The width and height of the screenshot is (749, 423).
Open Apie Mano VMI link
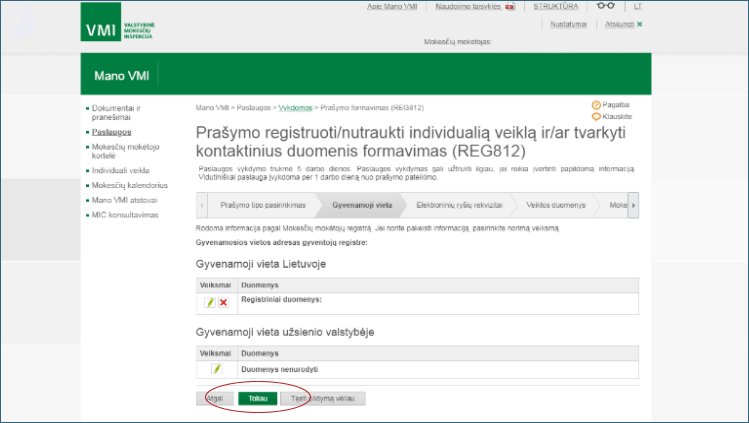coord(392,6)
